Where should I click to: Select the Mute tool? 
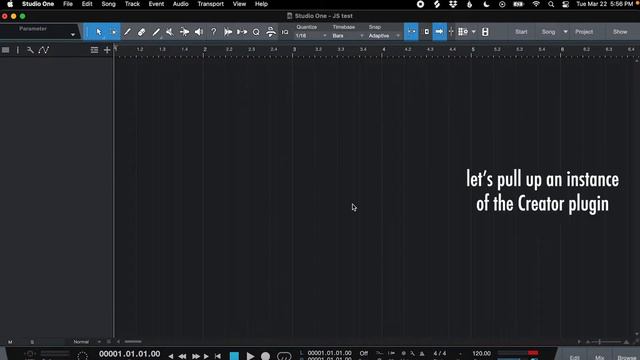(x=170, y=32)
